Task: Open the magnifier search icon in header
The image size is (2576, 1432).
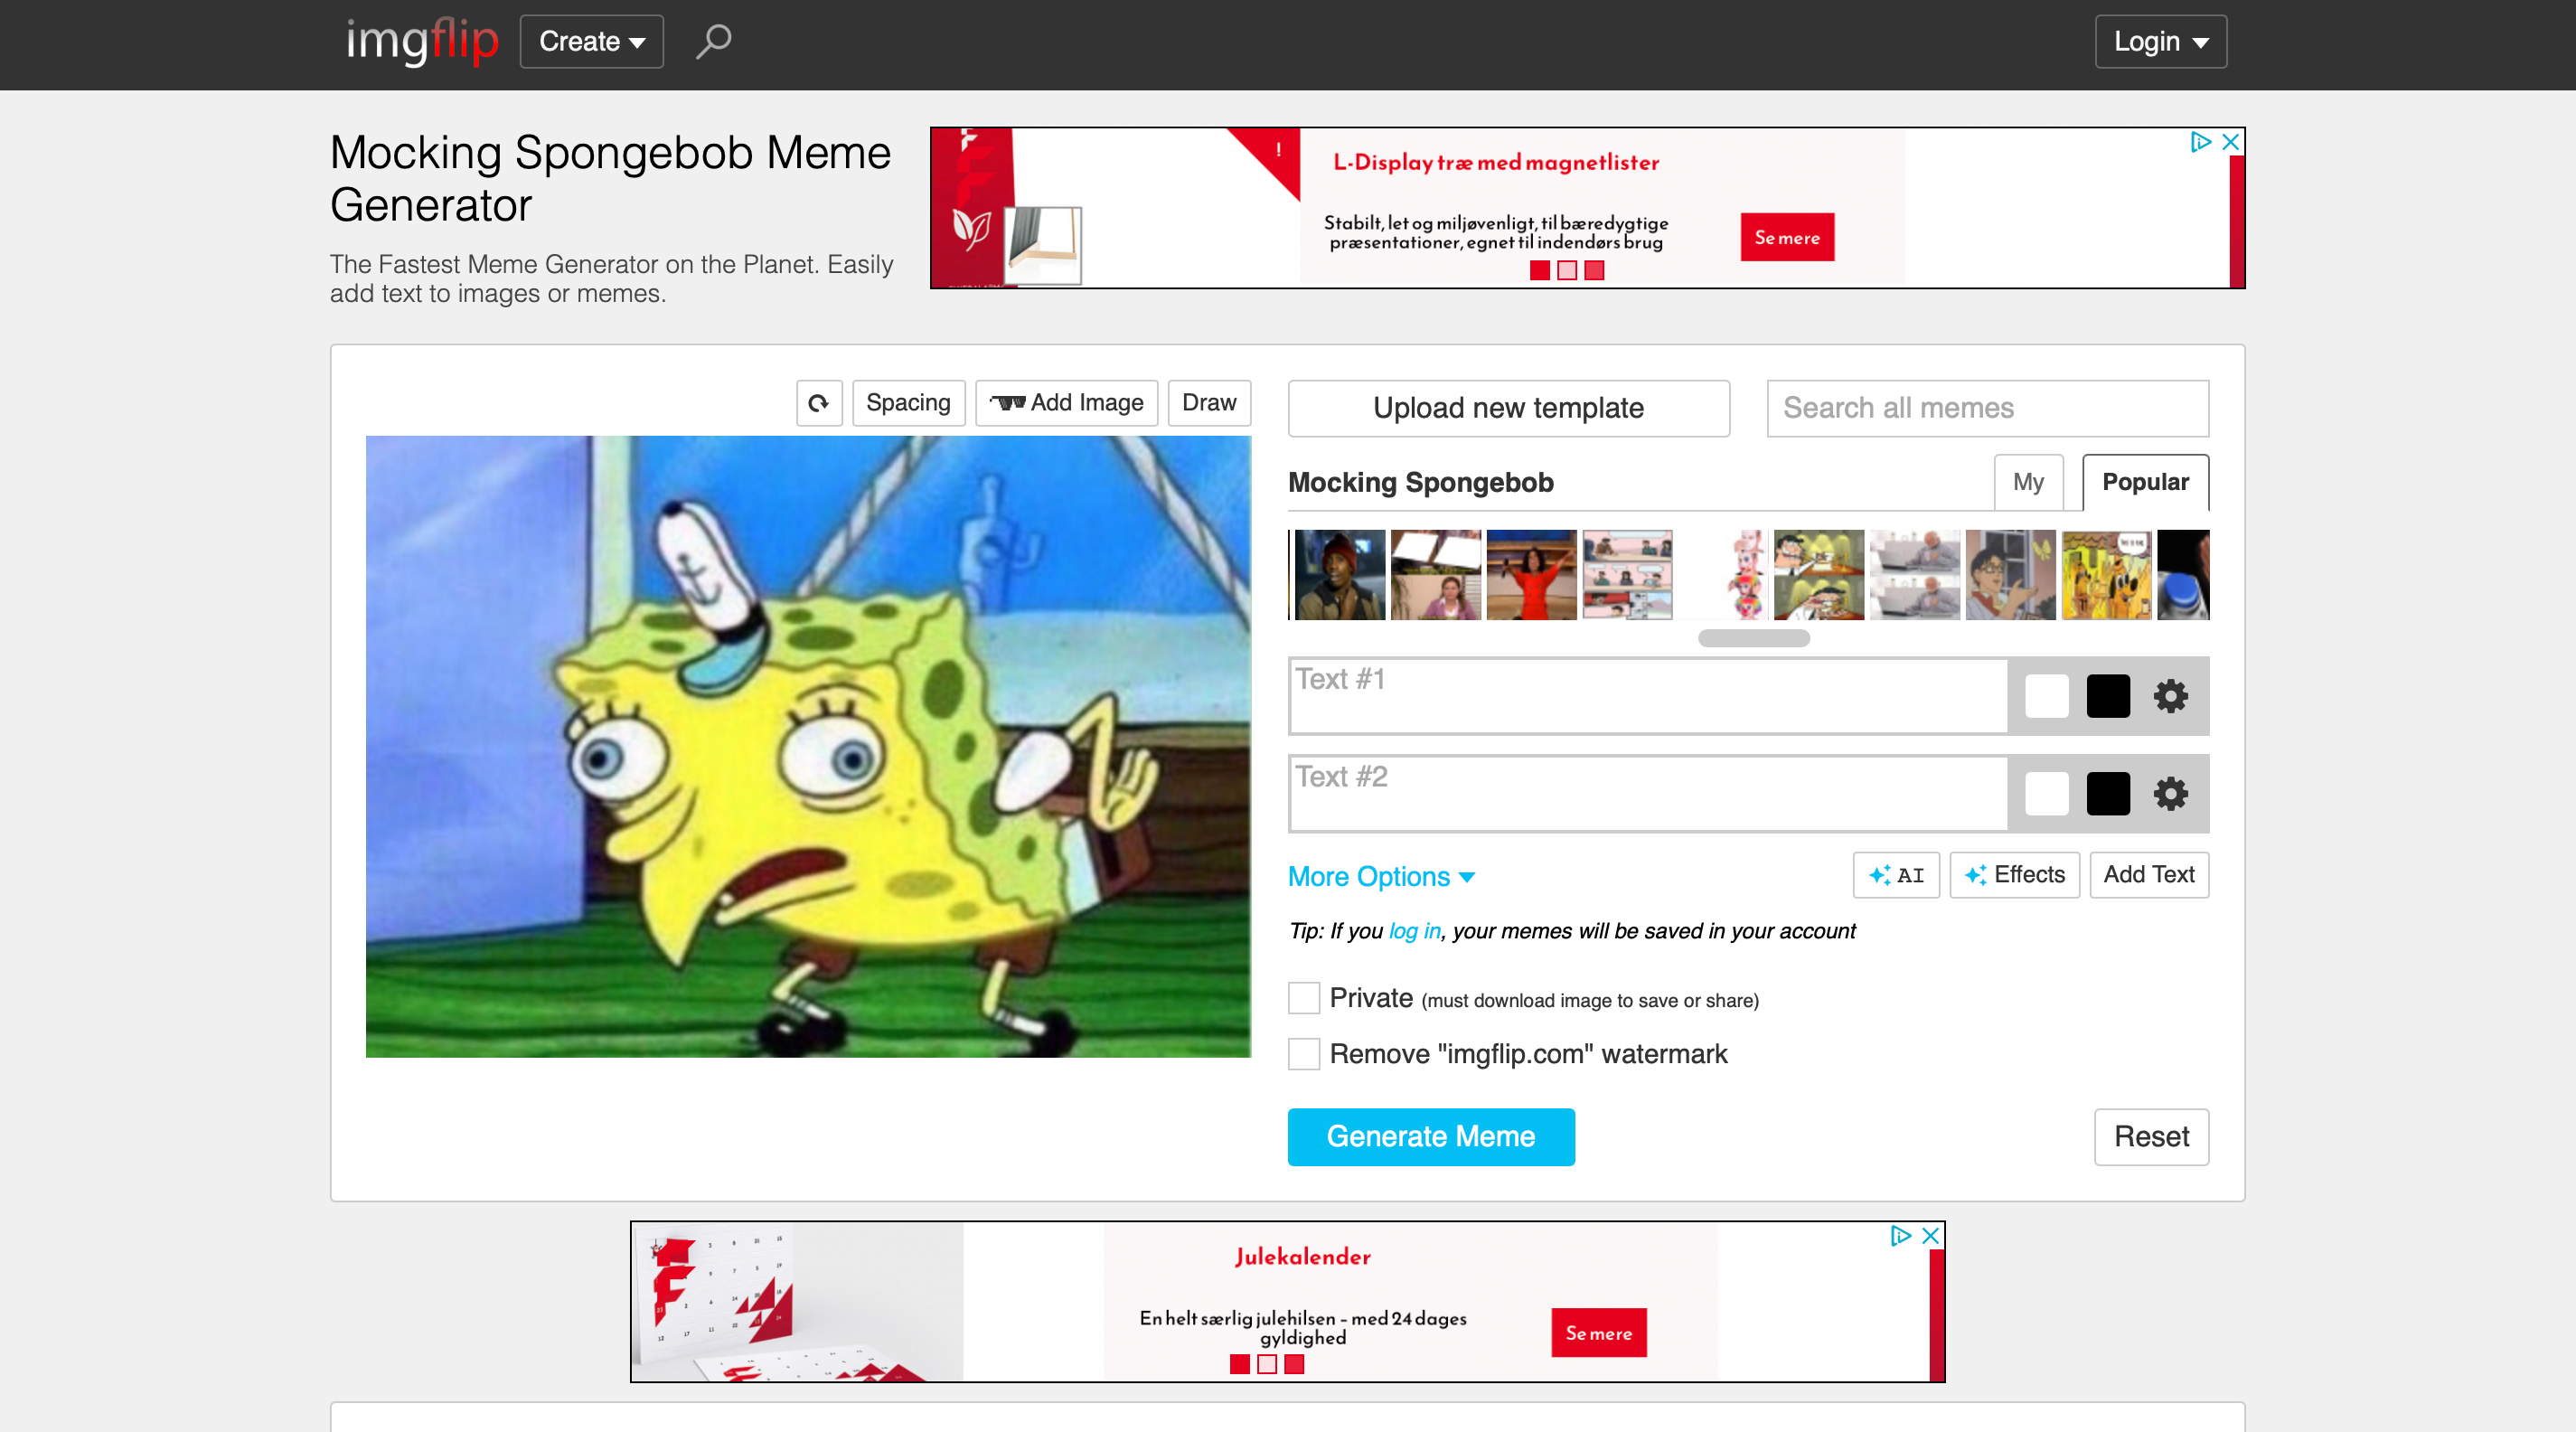Action: [x=713, y=41]
